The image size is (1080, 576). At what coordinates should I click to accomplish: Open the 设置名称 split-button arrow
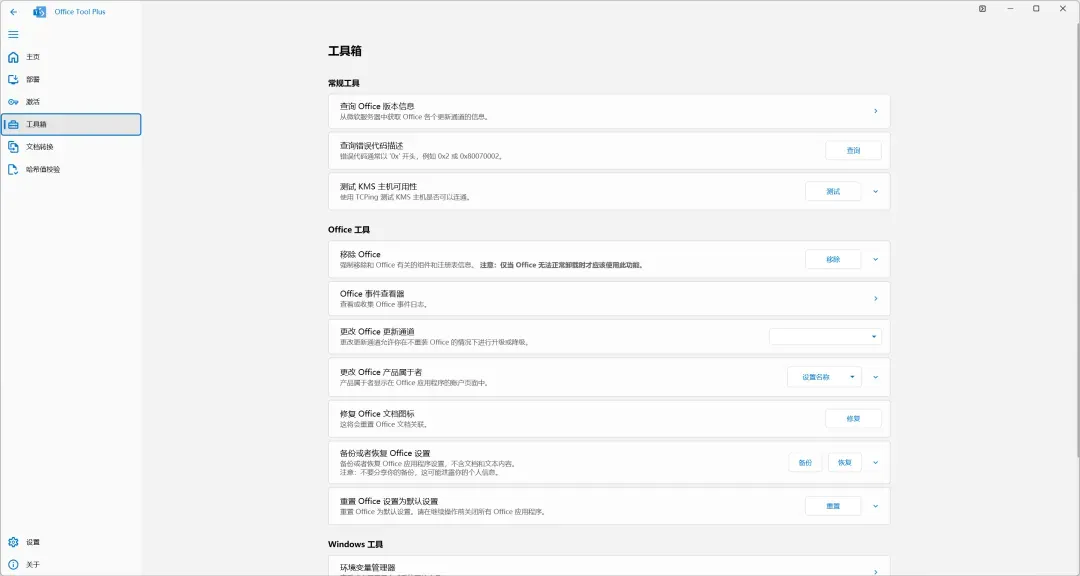(x=852, y=377)
